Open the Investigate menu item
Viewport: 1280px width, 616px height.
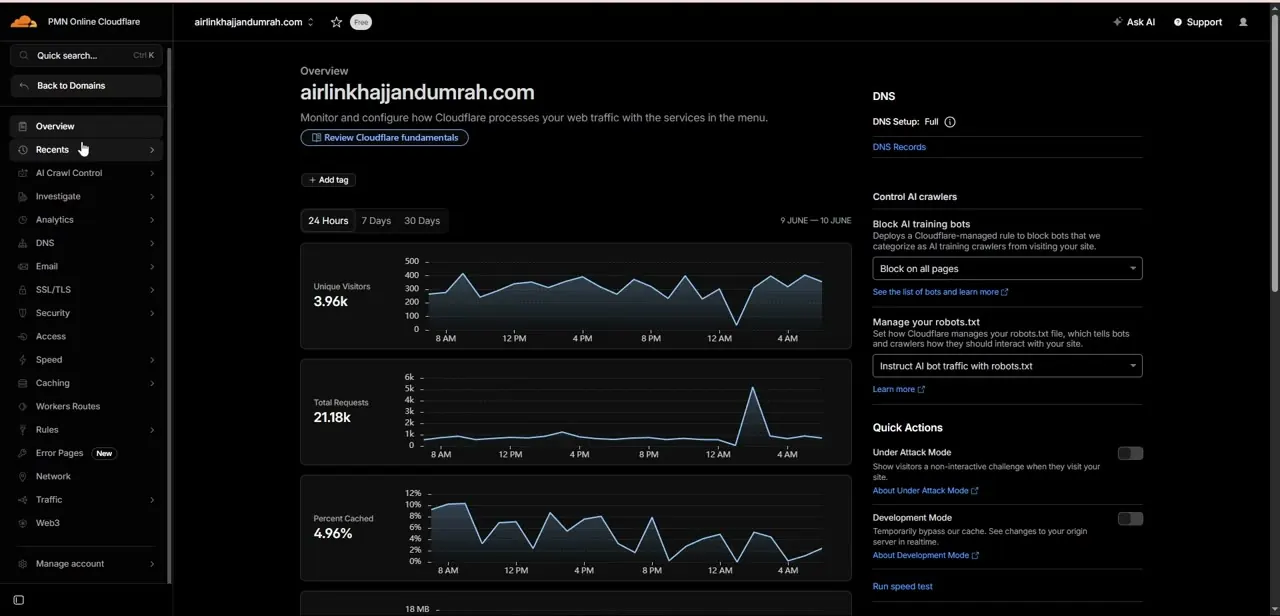click(x=86, y=196)
